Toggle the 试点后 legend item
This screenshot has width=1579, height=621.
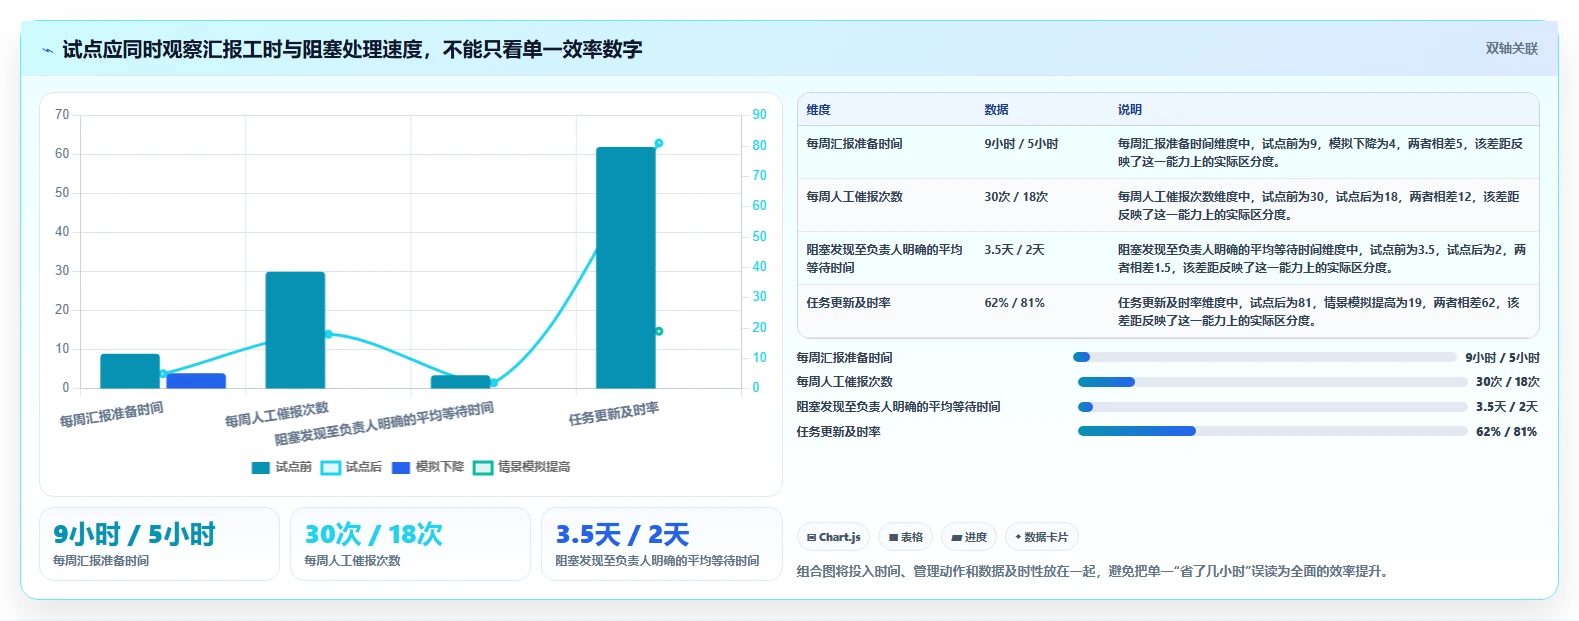(351, 467)
